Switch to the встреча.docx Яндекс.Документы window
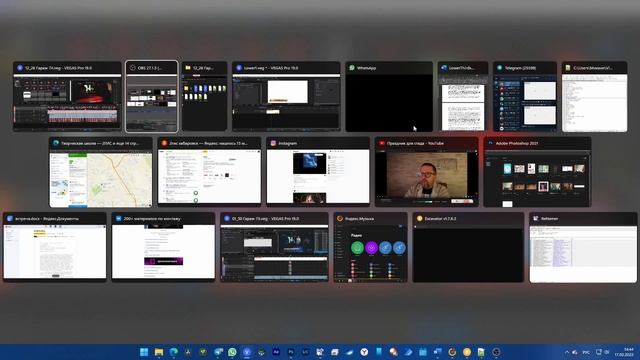 click(55, 247)
